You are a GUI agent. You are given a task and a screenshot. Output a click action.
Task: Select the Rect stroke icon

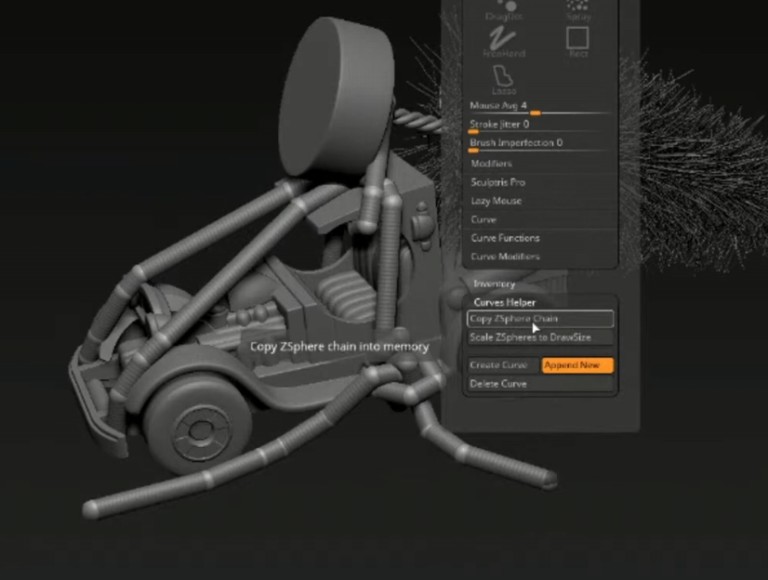[x=578, y=42]
